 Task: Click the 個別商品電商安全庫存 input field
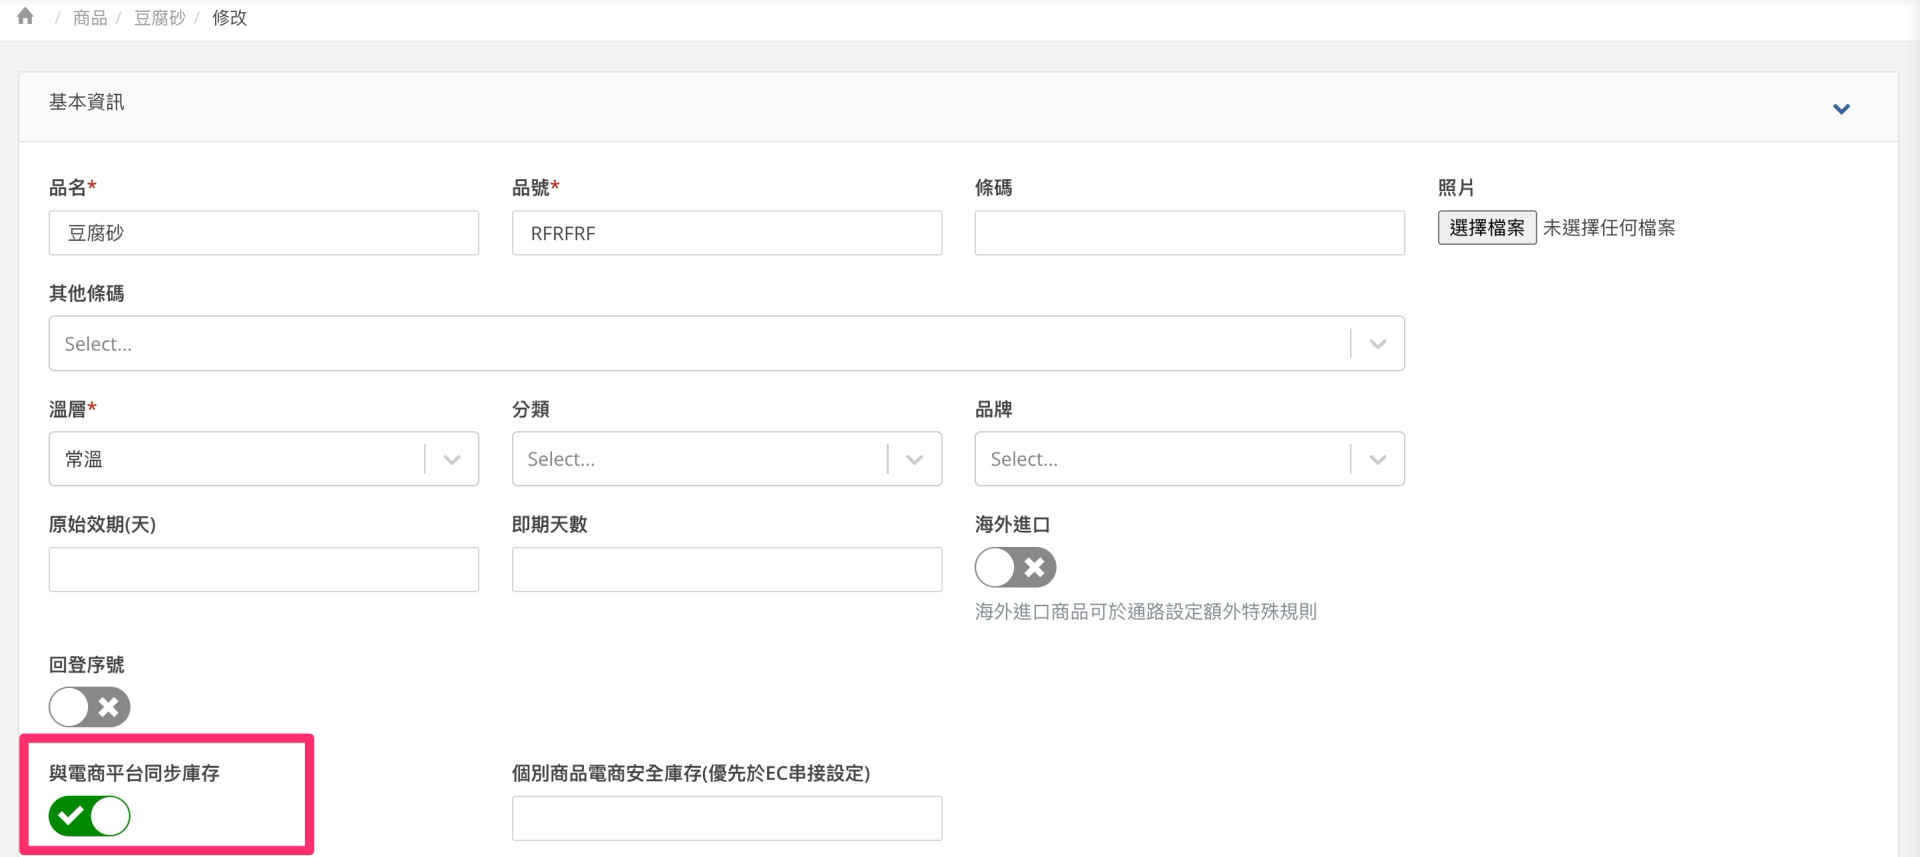pyautogui.click(x=726, y=818)
